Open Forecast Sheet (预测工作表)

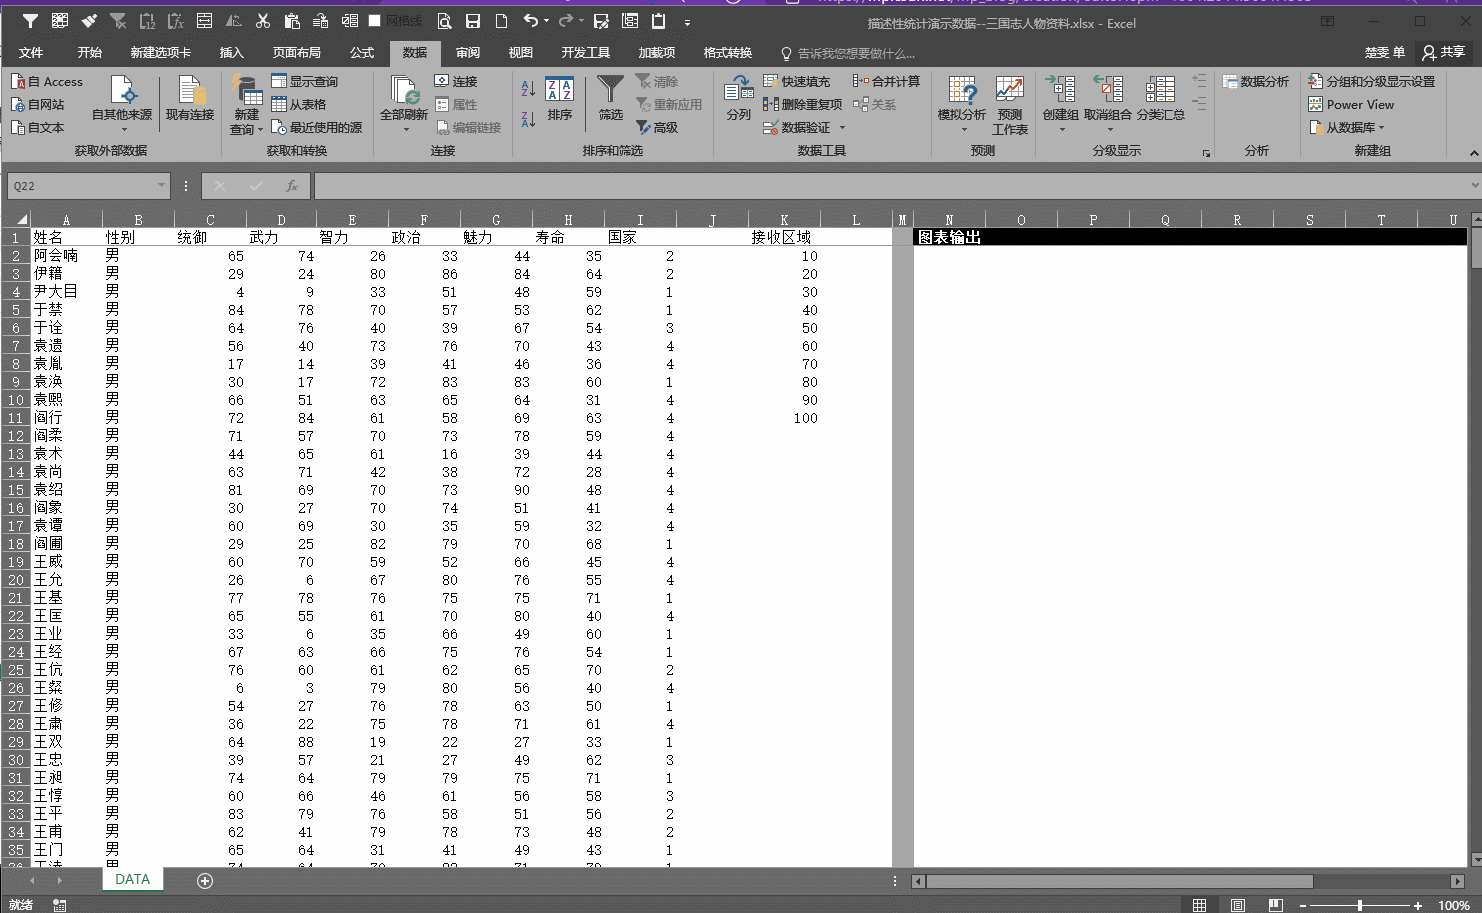[x=1010, y=106]
